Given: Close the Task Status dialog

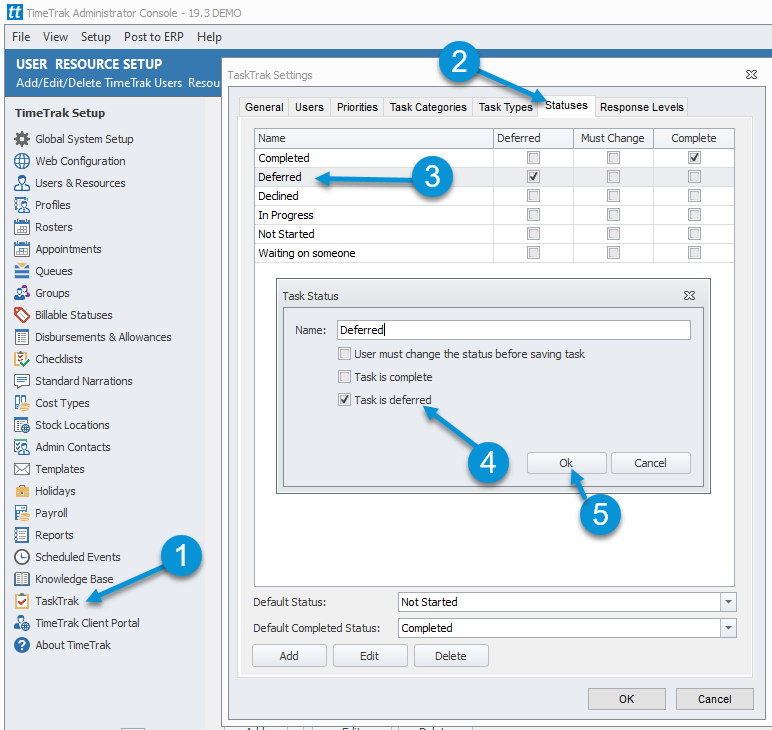Looking at the screenshot, I should 689,295.
